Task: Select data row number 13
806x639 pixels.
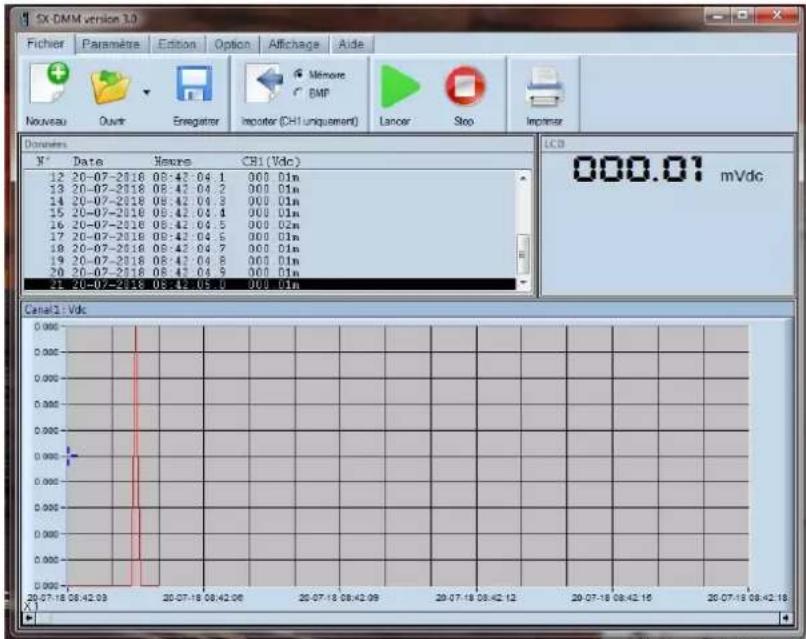Action: 269,189
